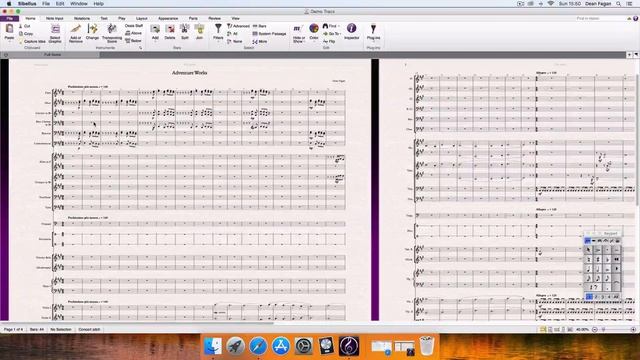Click Capture Idea in Clipboard group
The height and width of the screenshot is (360, 640).
tap(32, 41)
